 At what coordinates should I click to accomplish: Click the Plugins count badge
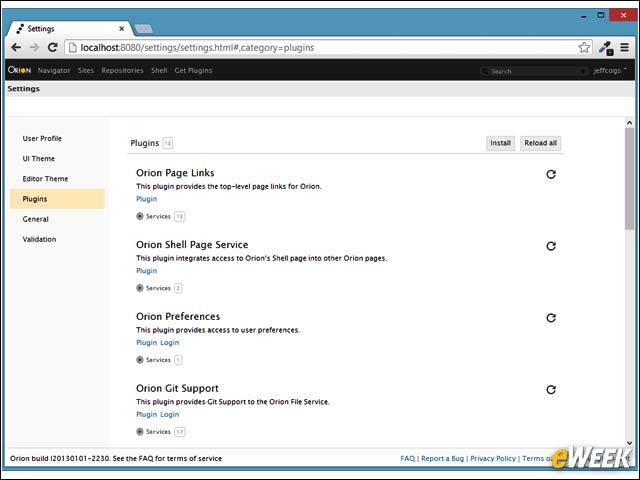pyautogui.click(x=167, y=143)
